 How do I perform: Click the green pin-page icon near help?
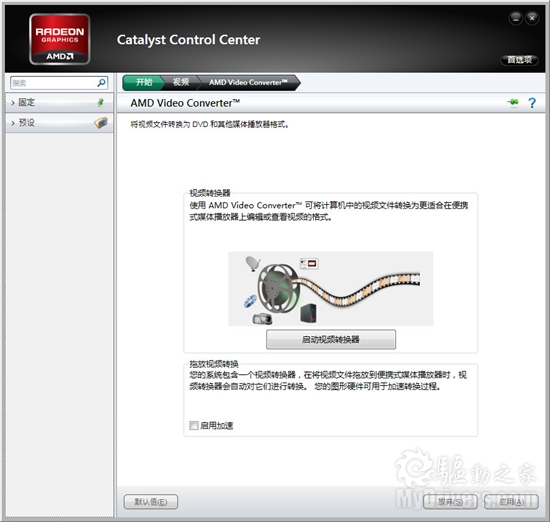(513, 102)
